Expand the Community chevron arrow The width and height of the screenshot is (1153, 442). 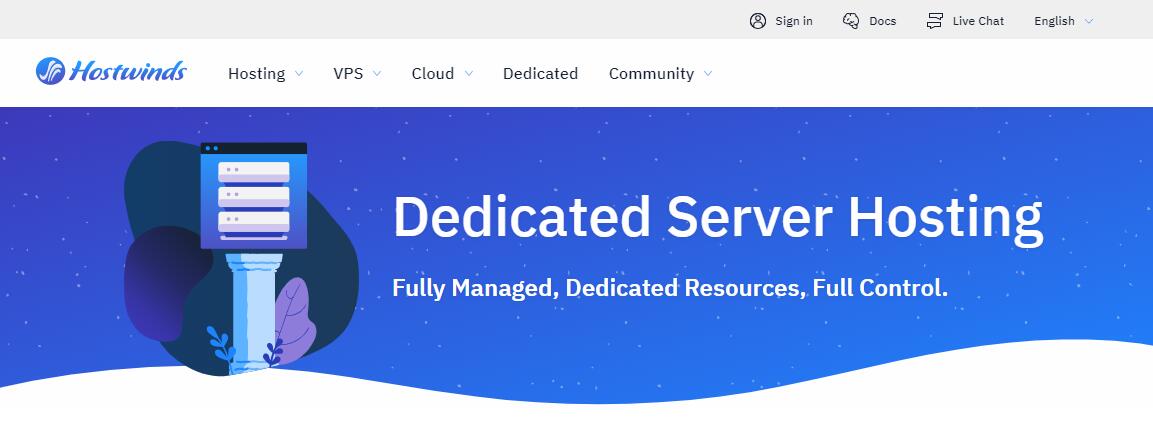pyautogui.click(x=708, y=74)
